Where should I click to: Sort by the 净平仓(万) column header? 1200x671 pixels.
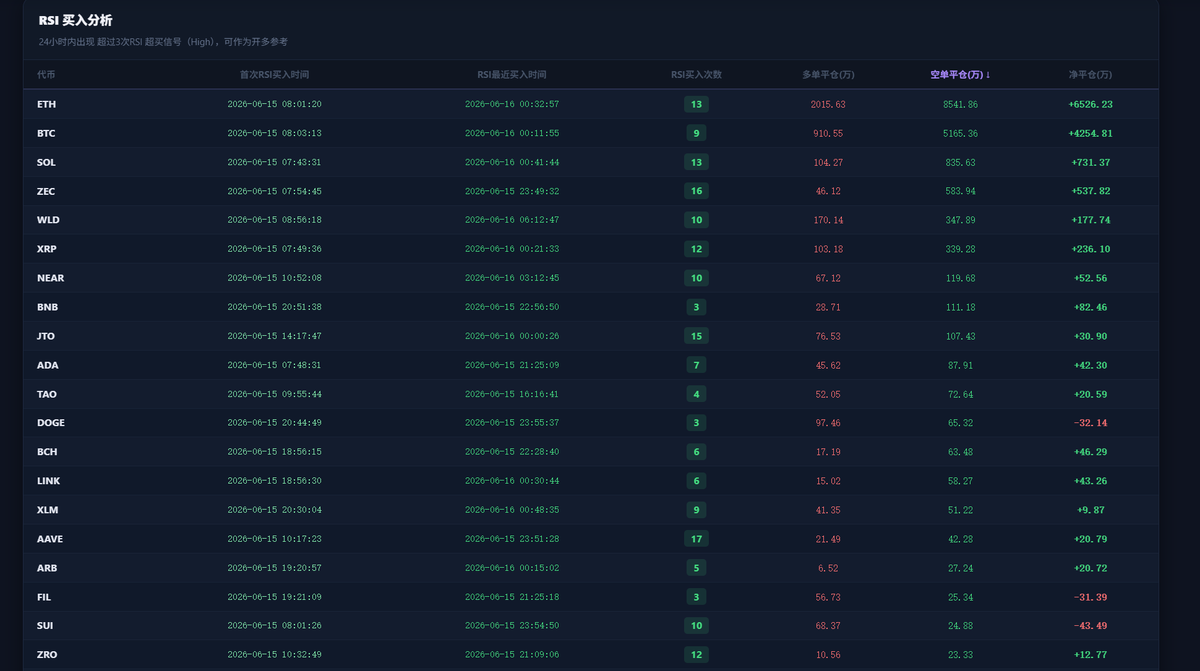[1090, 75]
